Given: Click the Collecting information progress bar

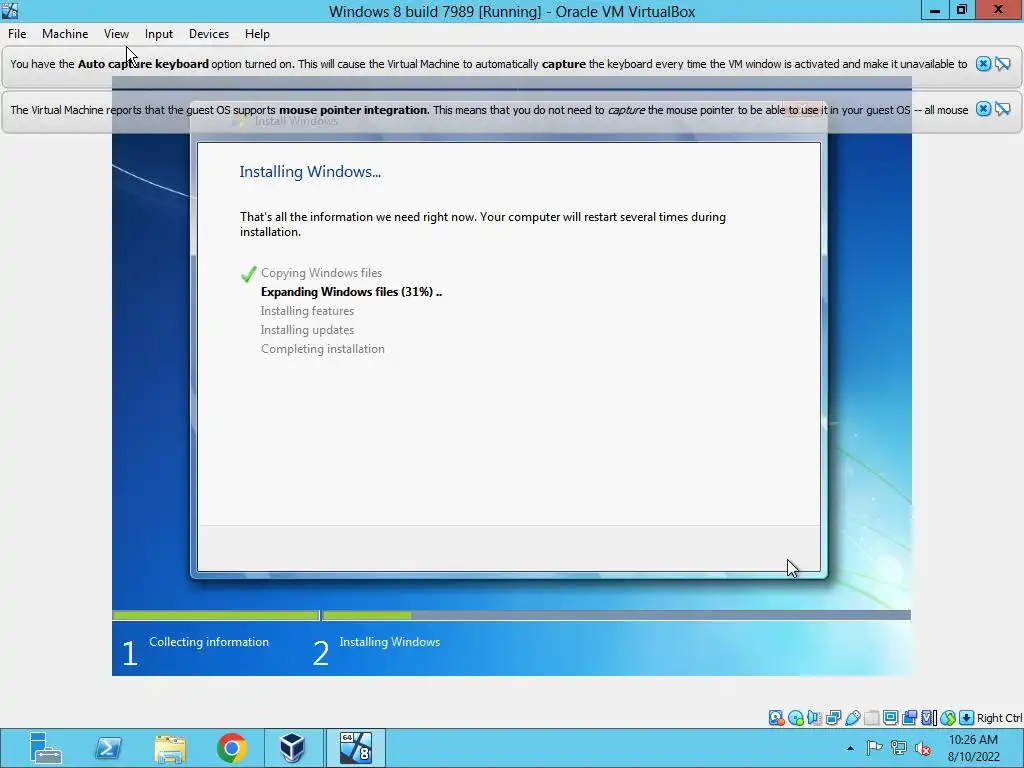Looking at the screenshot, I should 216,615.
